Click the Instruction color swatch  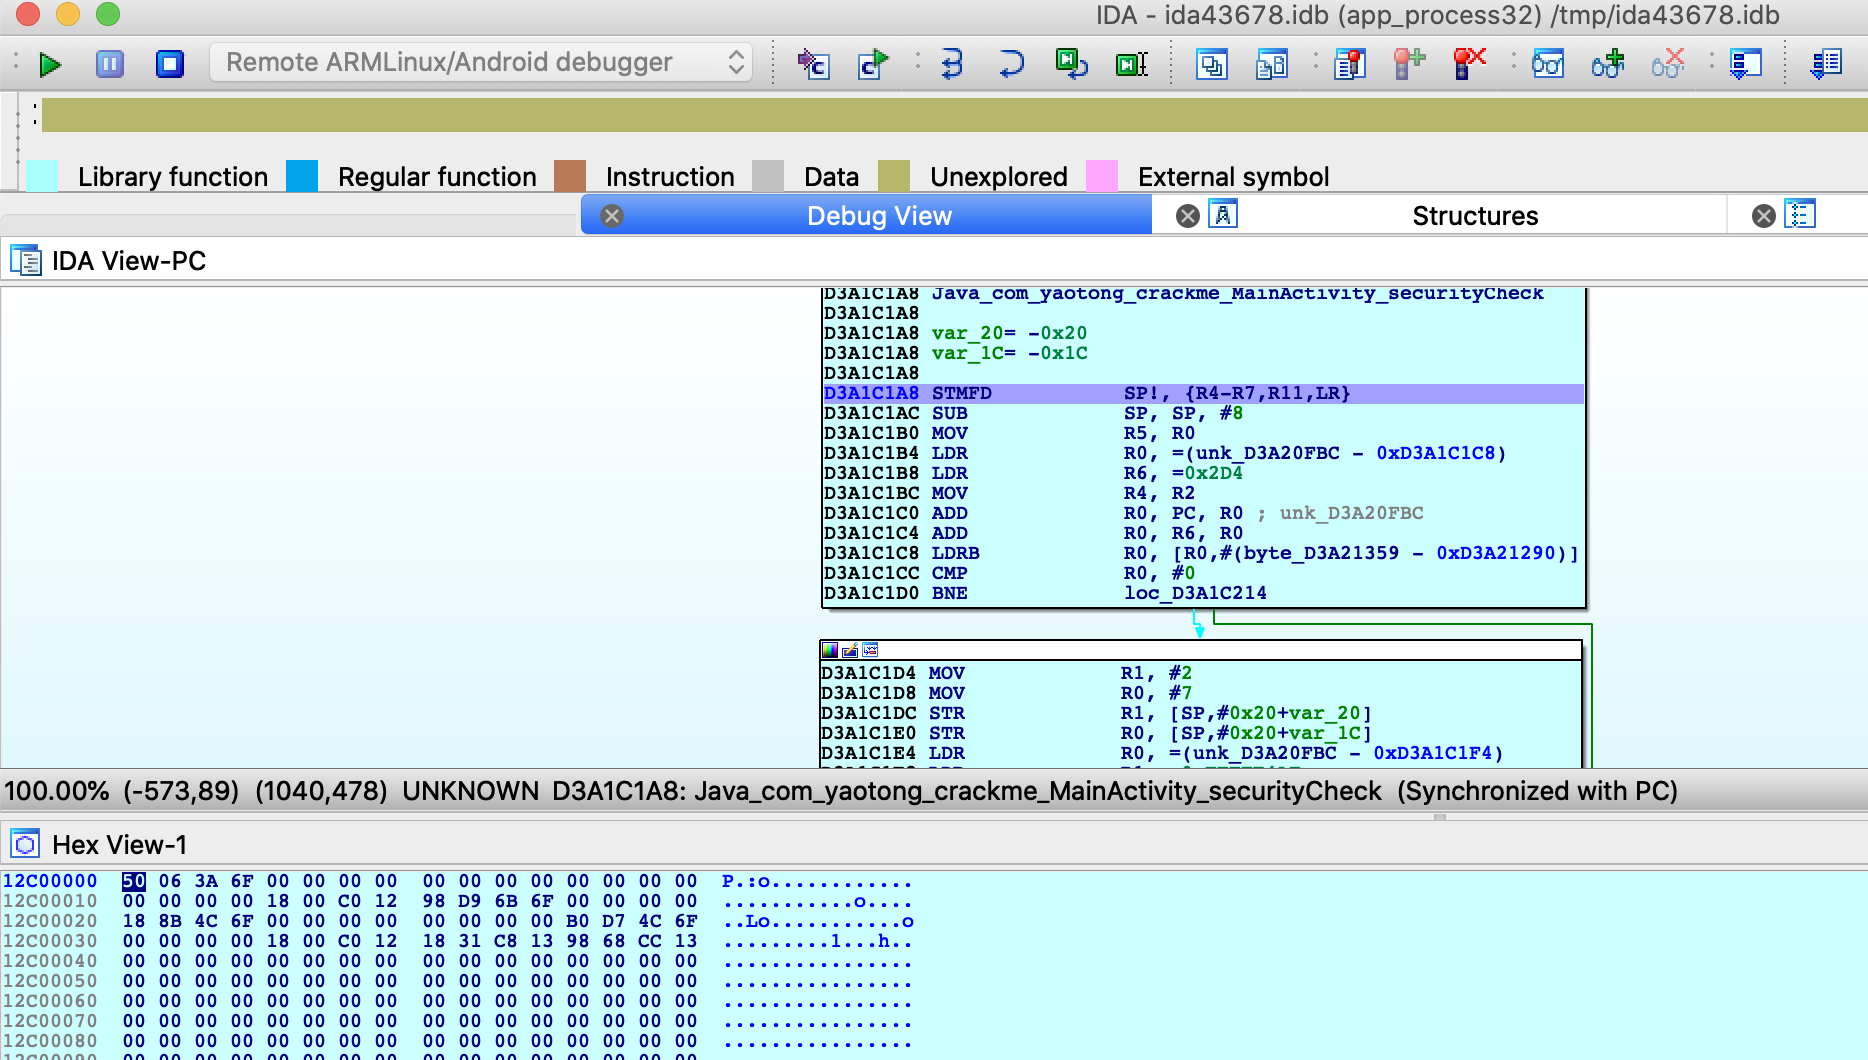569,176
